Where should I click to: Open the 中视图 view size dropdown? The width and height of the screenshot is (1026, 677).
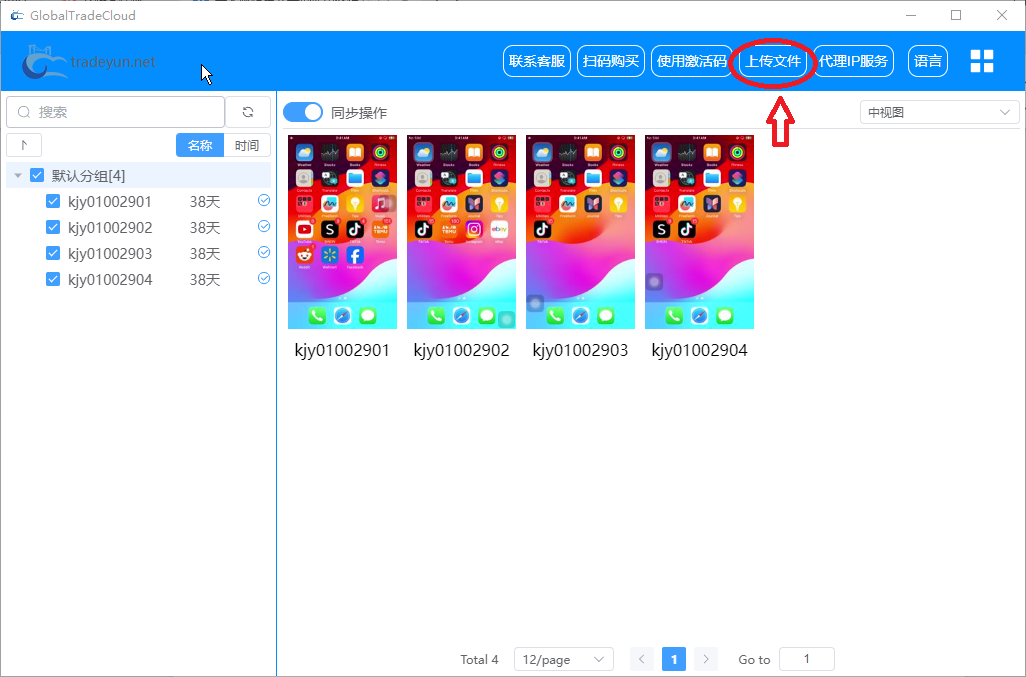coord(939,113)
